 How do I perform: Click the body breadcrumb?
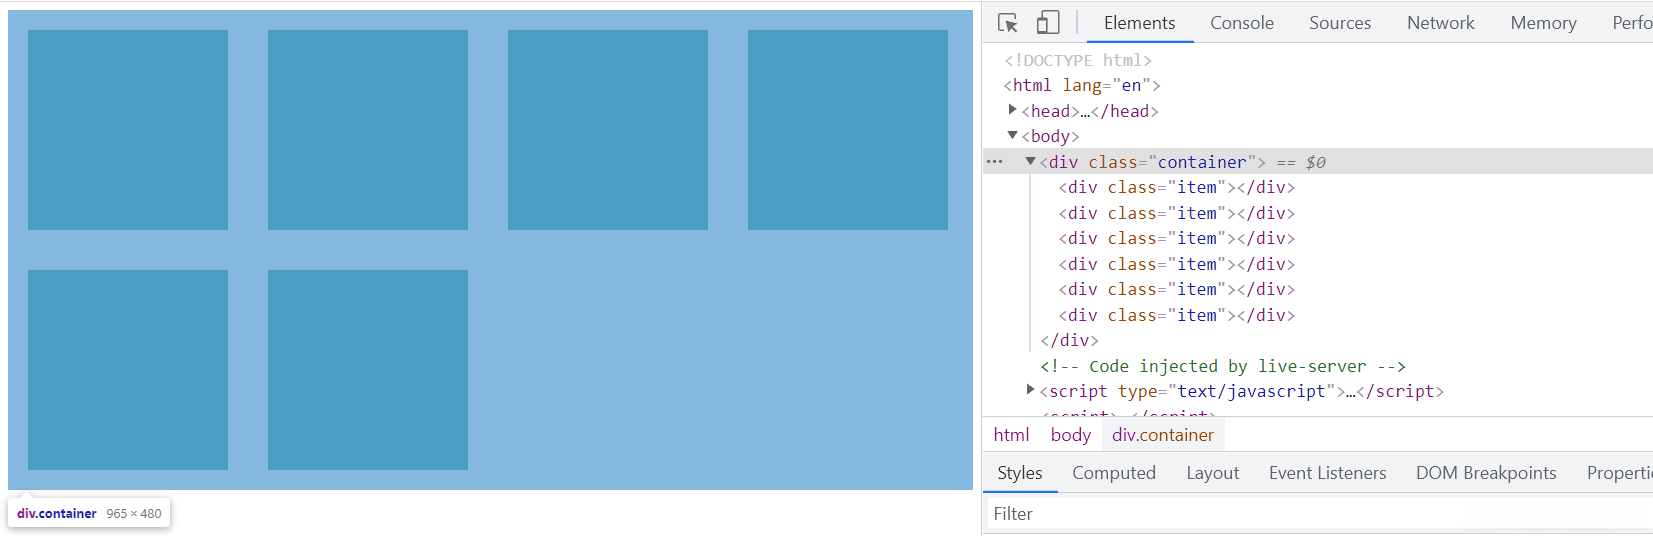click(x=1070, y=435)
